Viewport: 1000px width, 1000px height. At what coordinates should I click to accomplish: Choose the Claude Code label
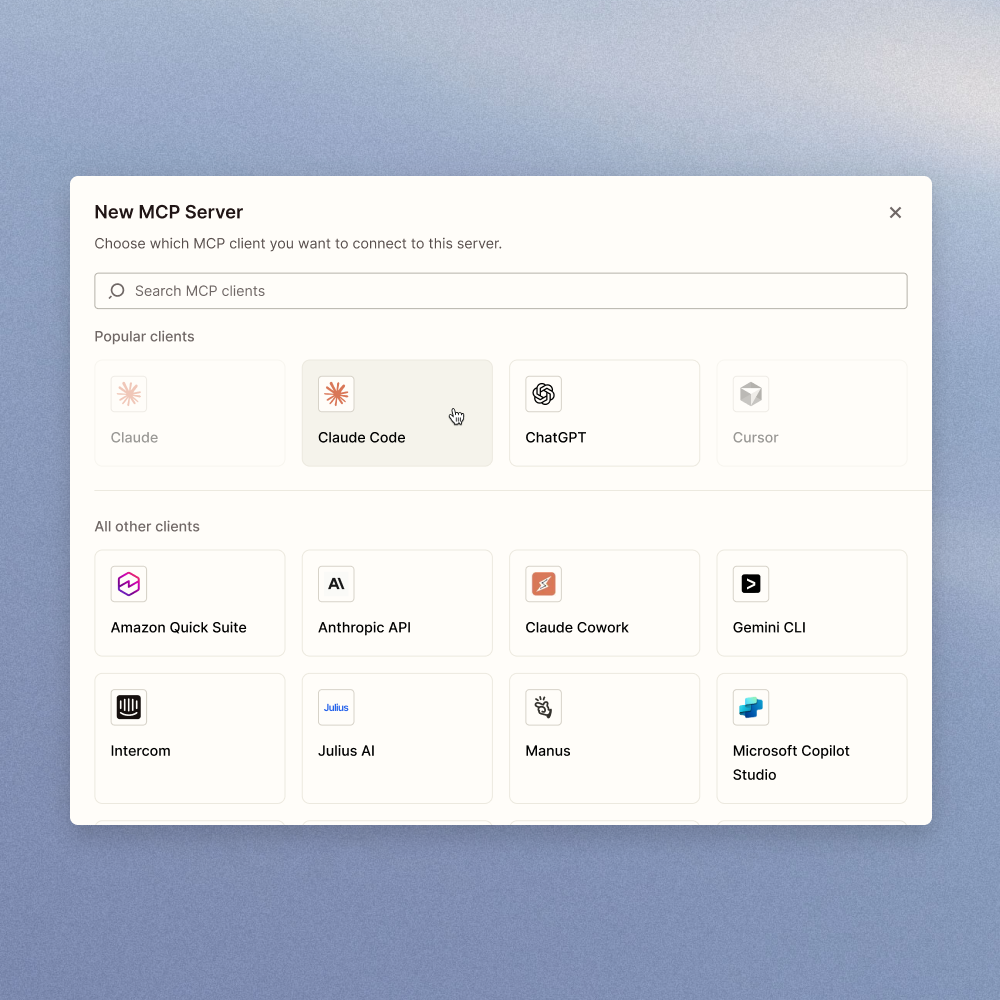tap(362, 438)
